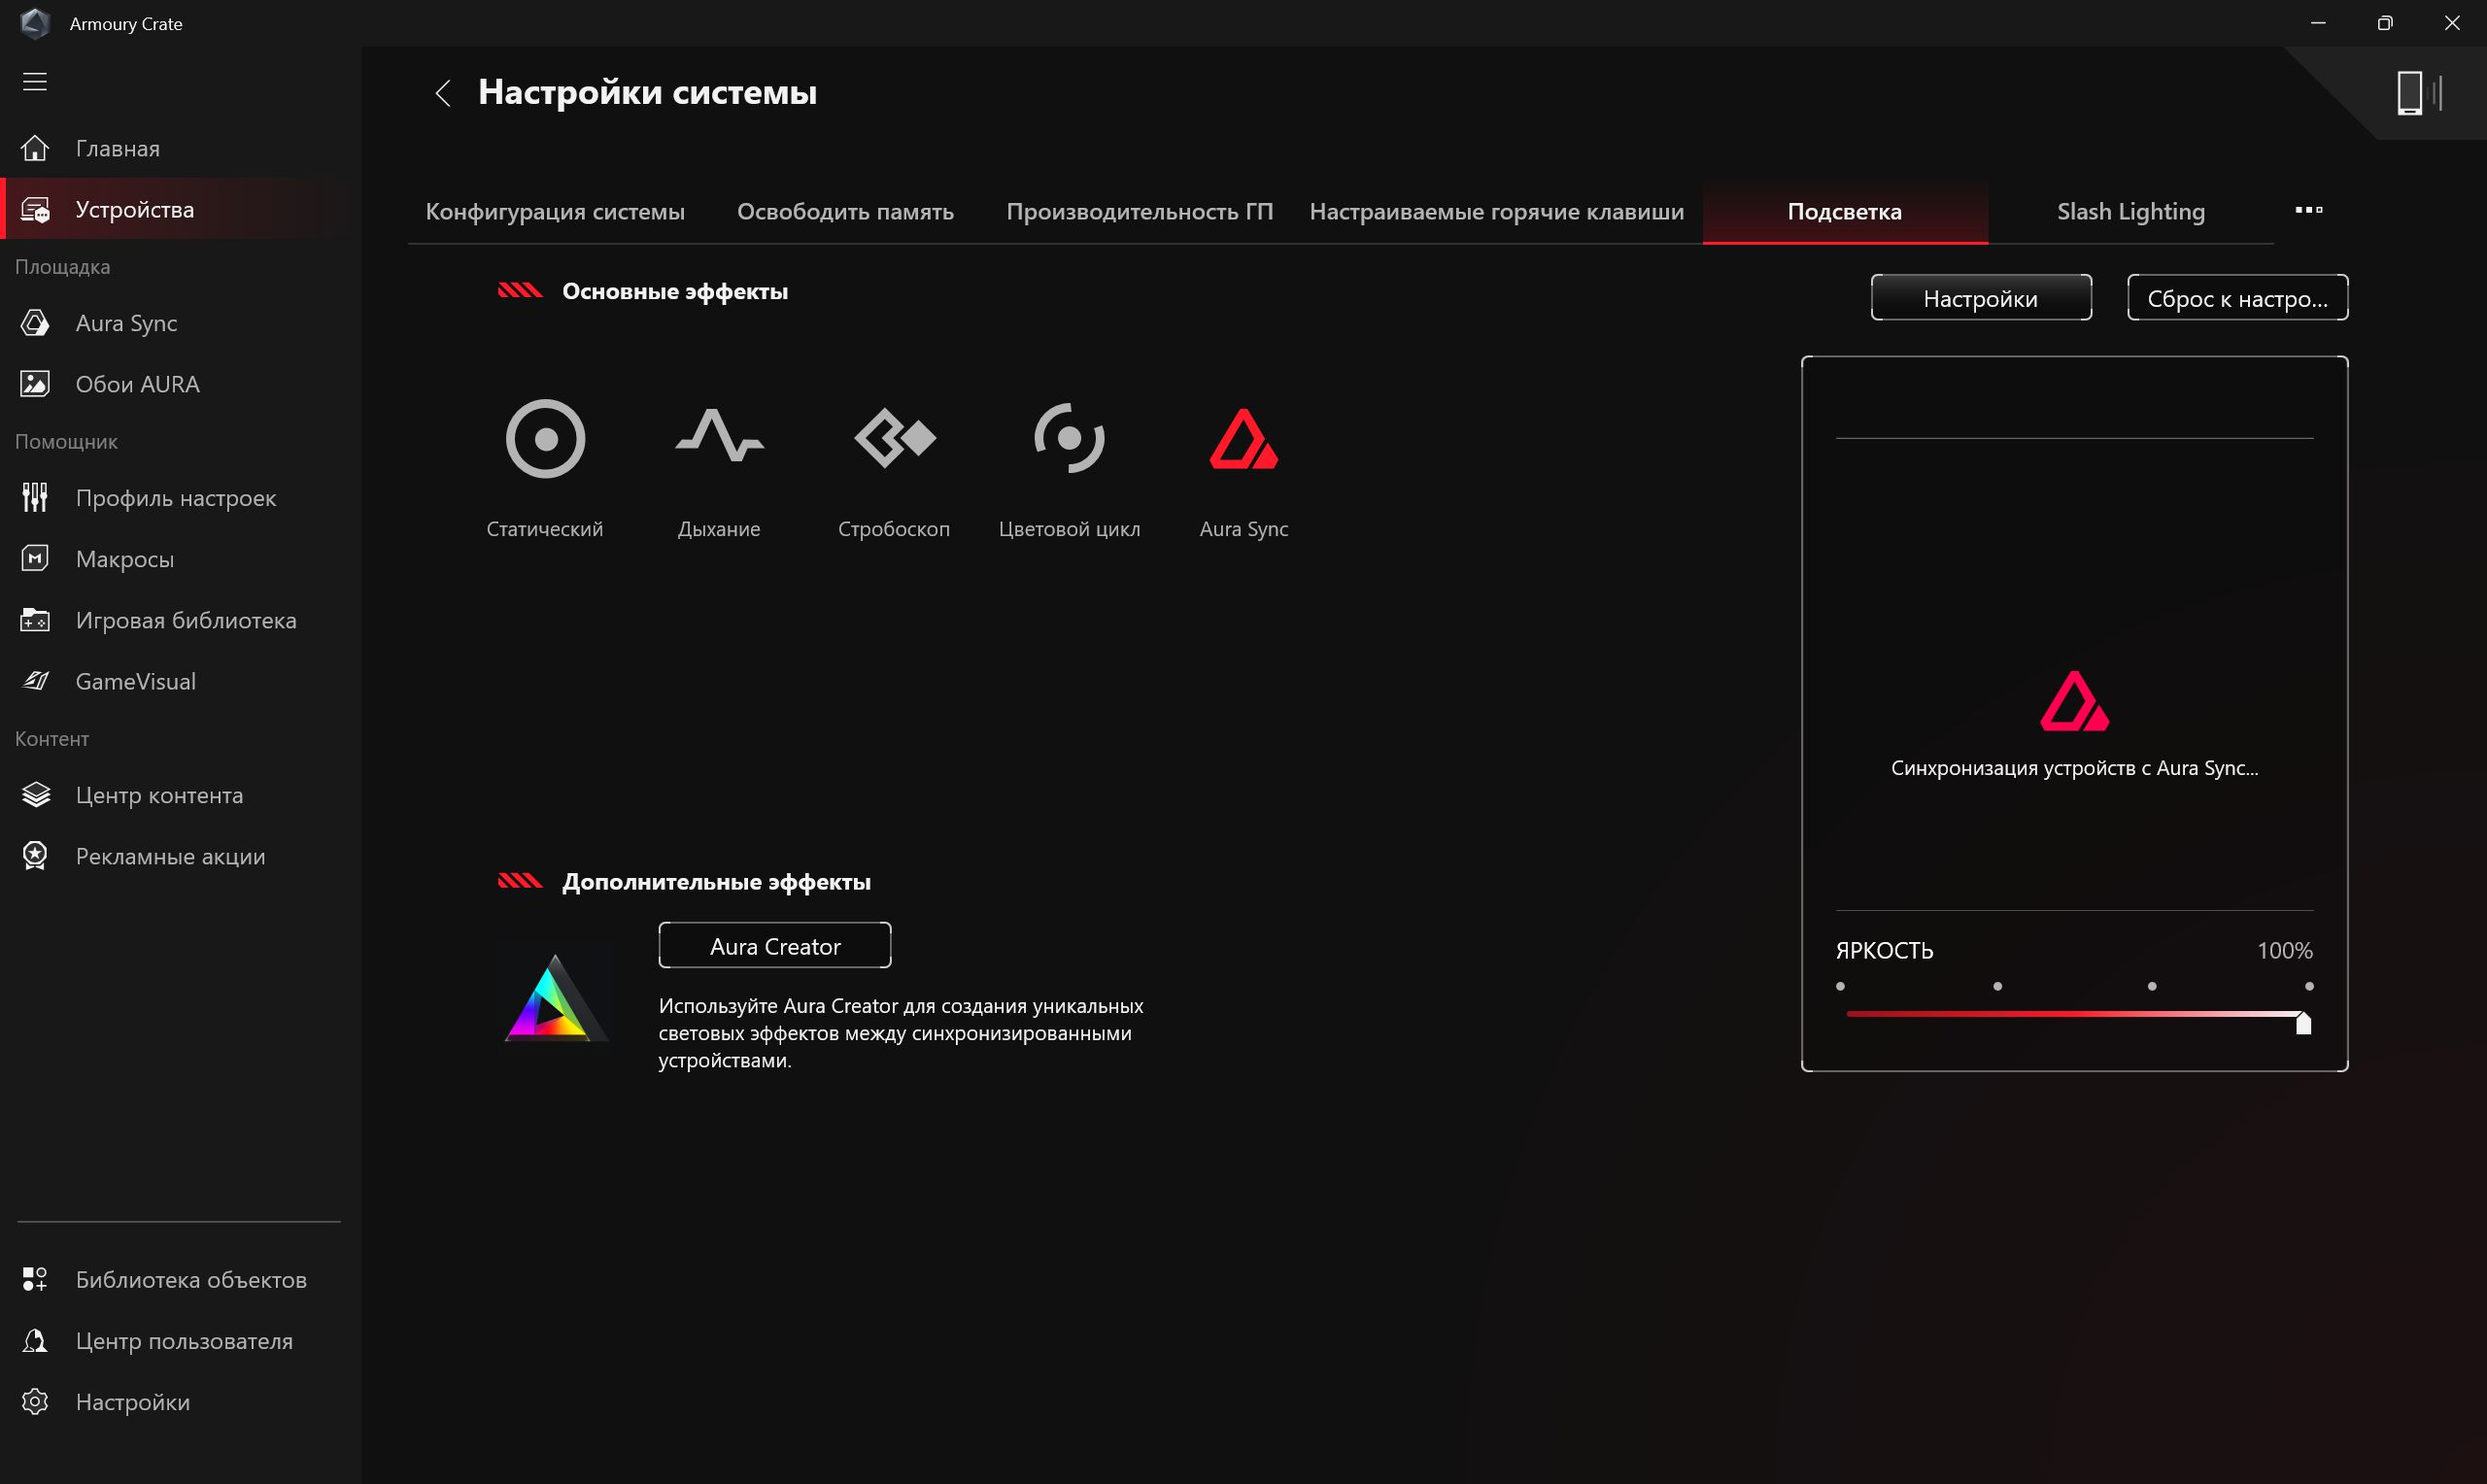The image size is (2487, 1484).
Task: Launch Aura Creator button
Action: (x=775, y=946)
